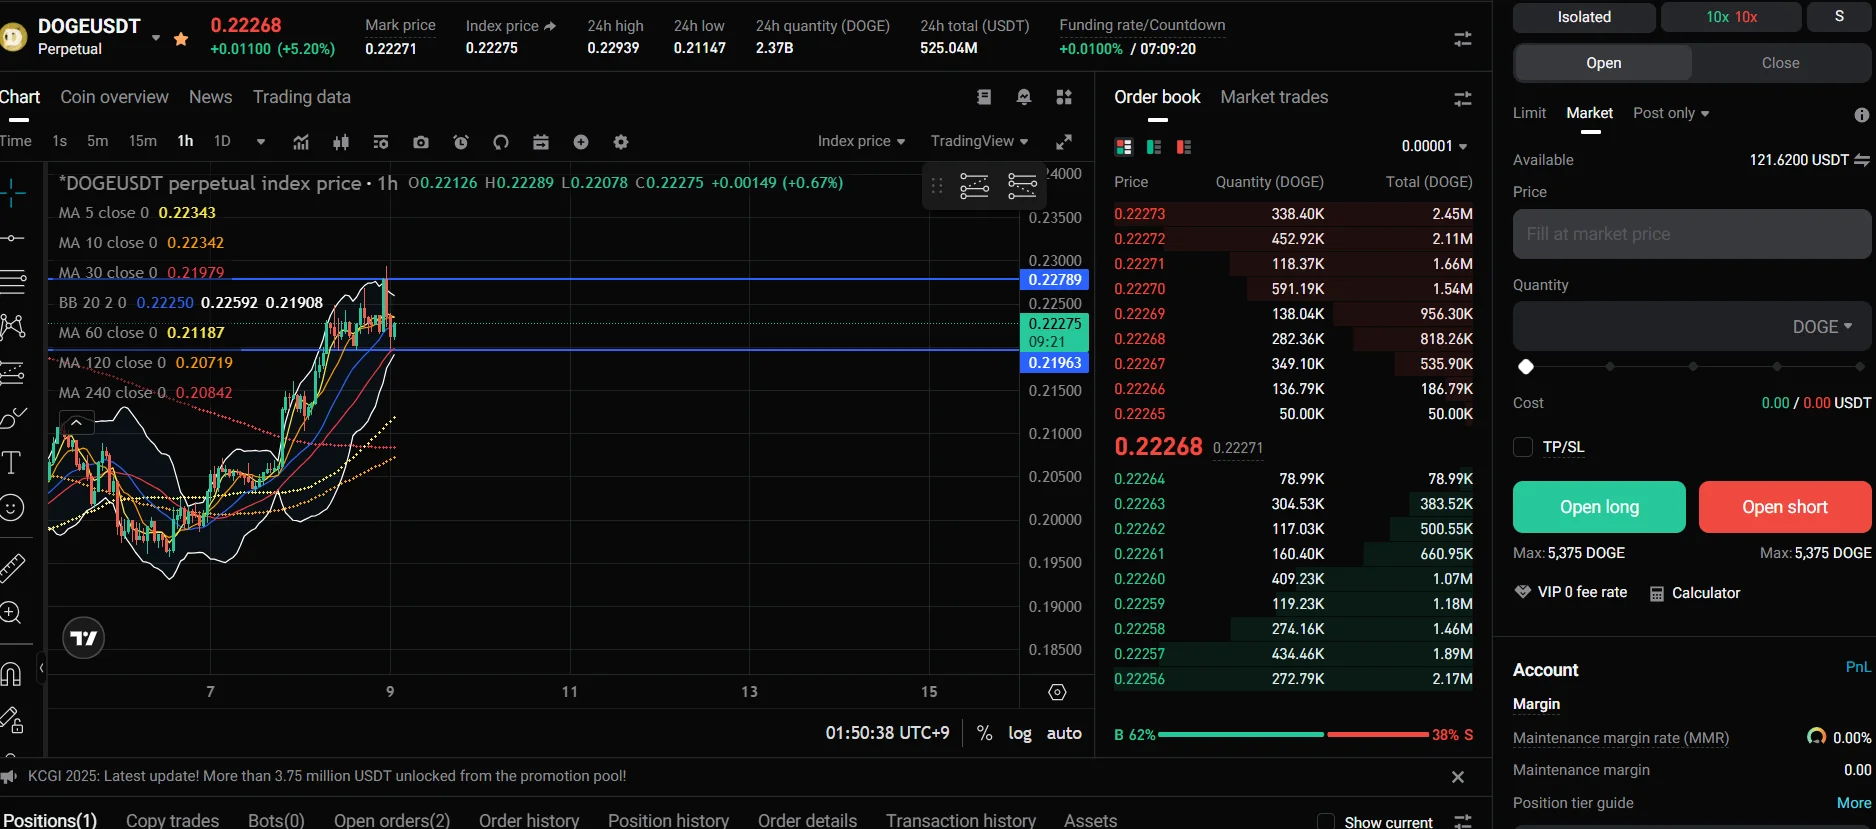The height and width of the screenshot is (829, 1876).
Task: Click the TradingView logo on chart
Action: tap(84, 638)
